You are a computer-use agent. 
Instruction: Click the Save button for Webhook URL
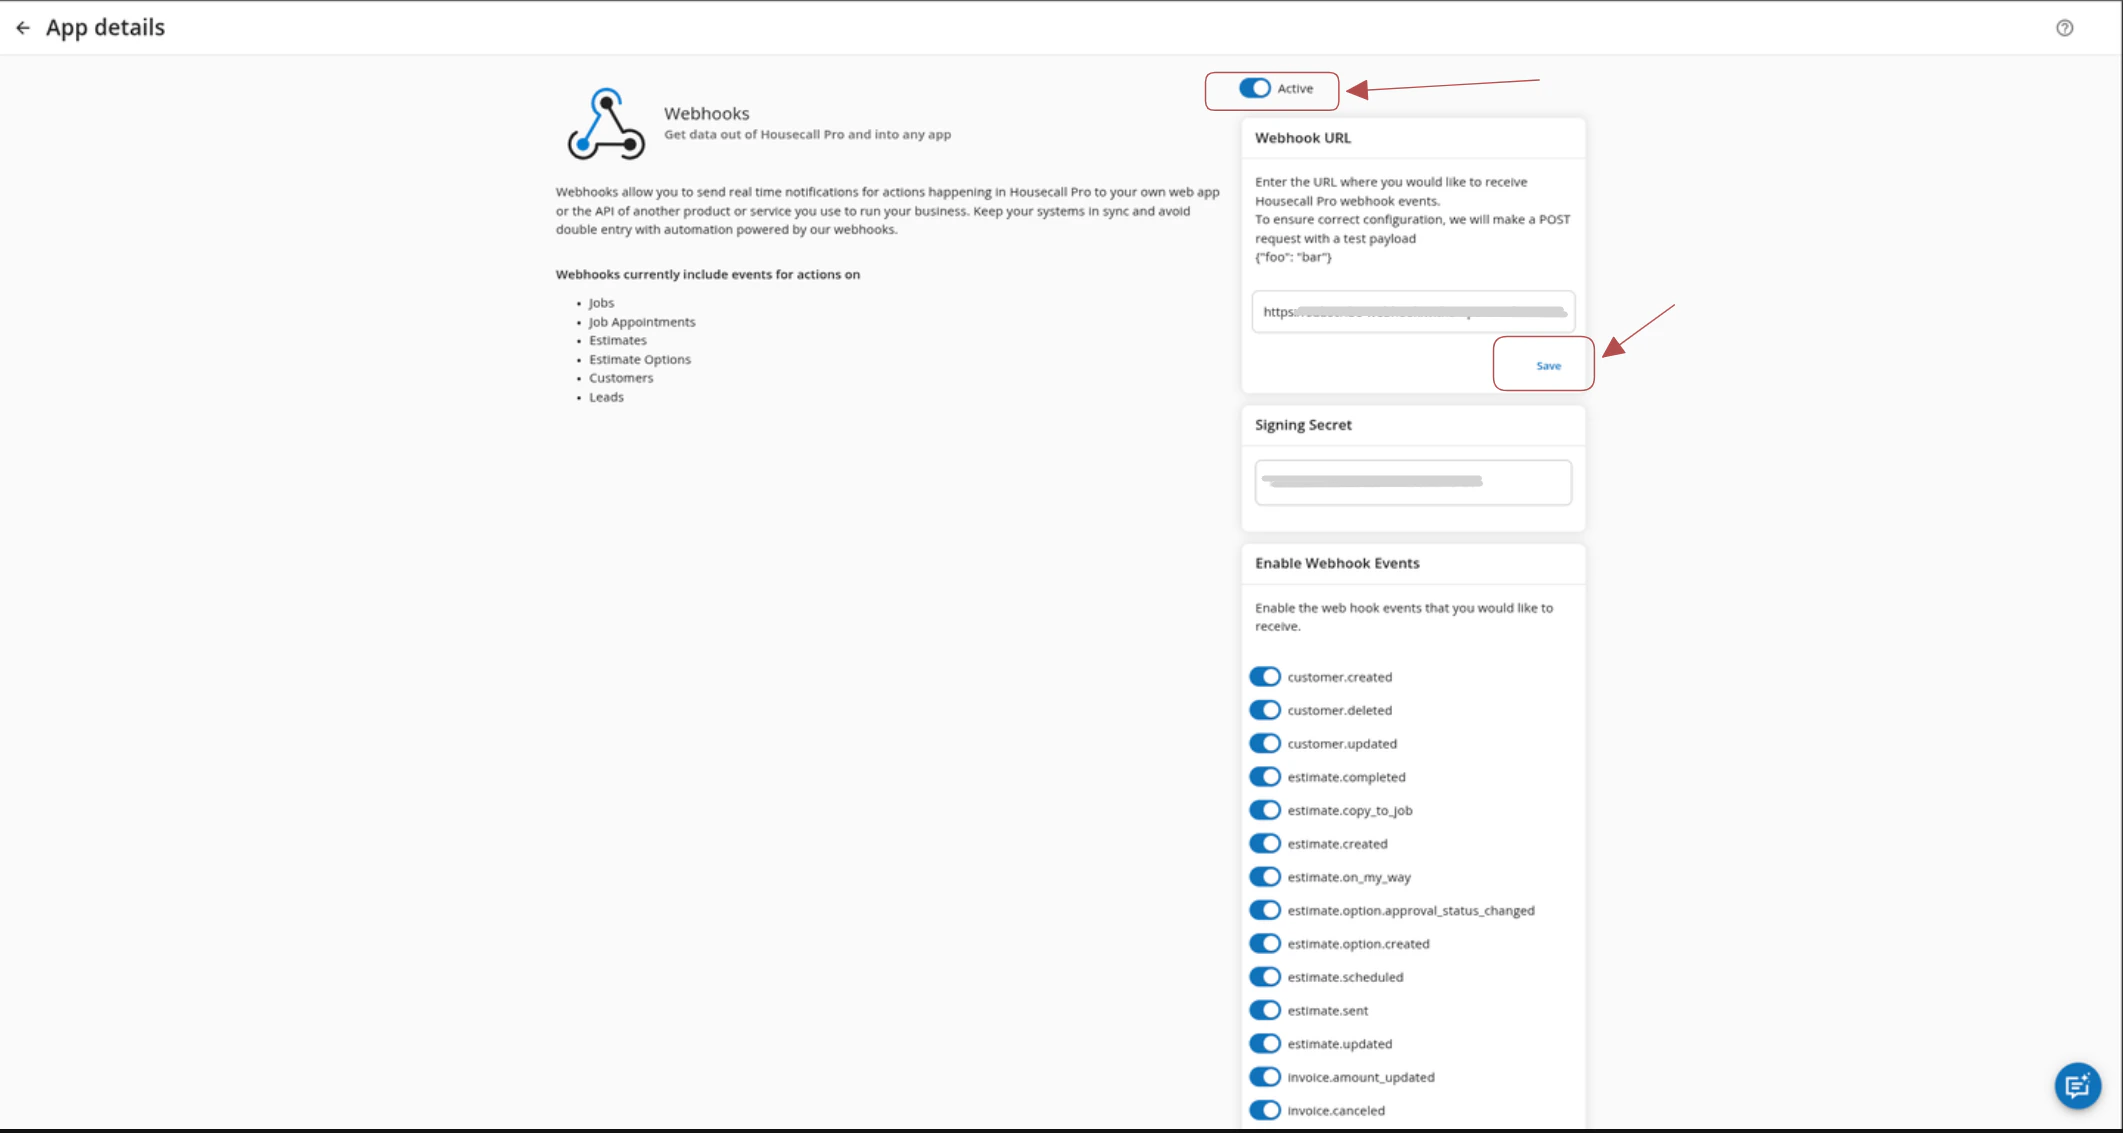(x=1547, y=366)
